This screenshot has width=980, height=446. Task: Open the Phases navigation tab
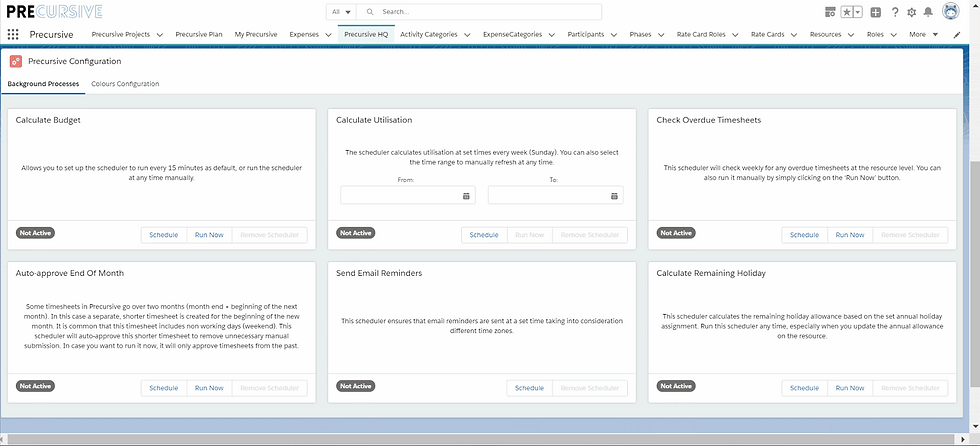(x=641, y=35)
